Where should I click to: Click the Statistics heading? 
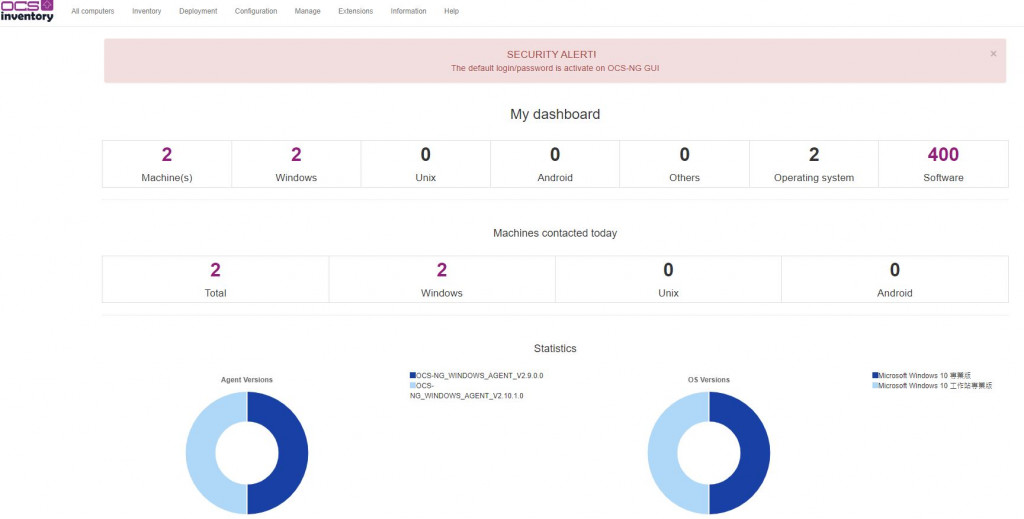[554, 349]
